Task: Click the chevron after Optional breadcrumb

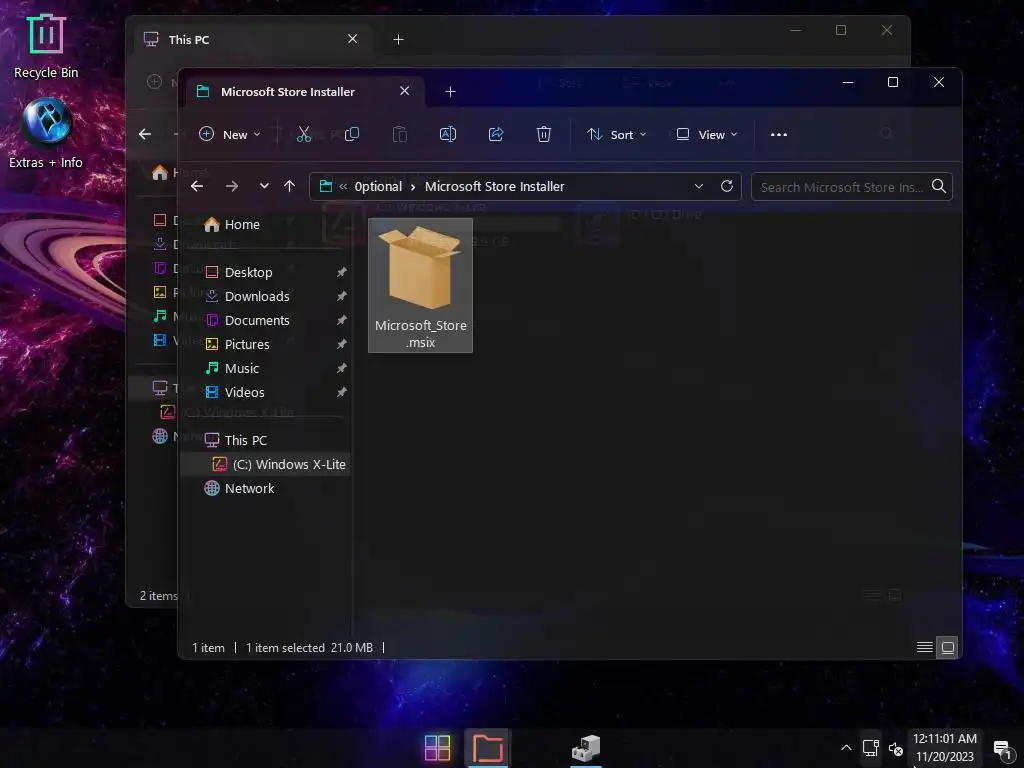Action: click(413, 187)
